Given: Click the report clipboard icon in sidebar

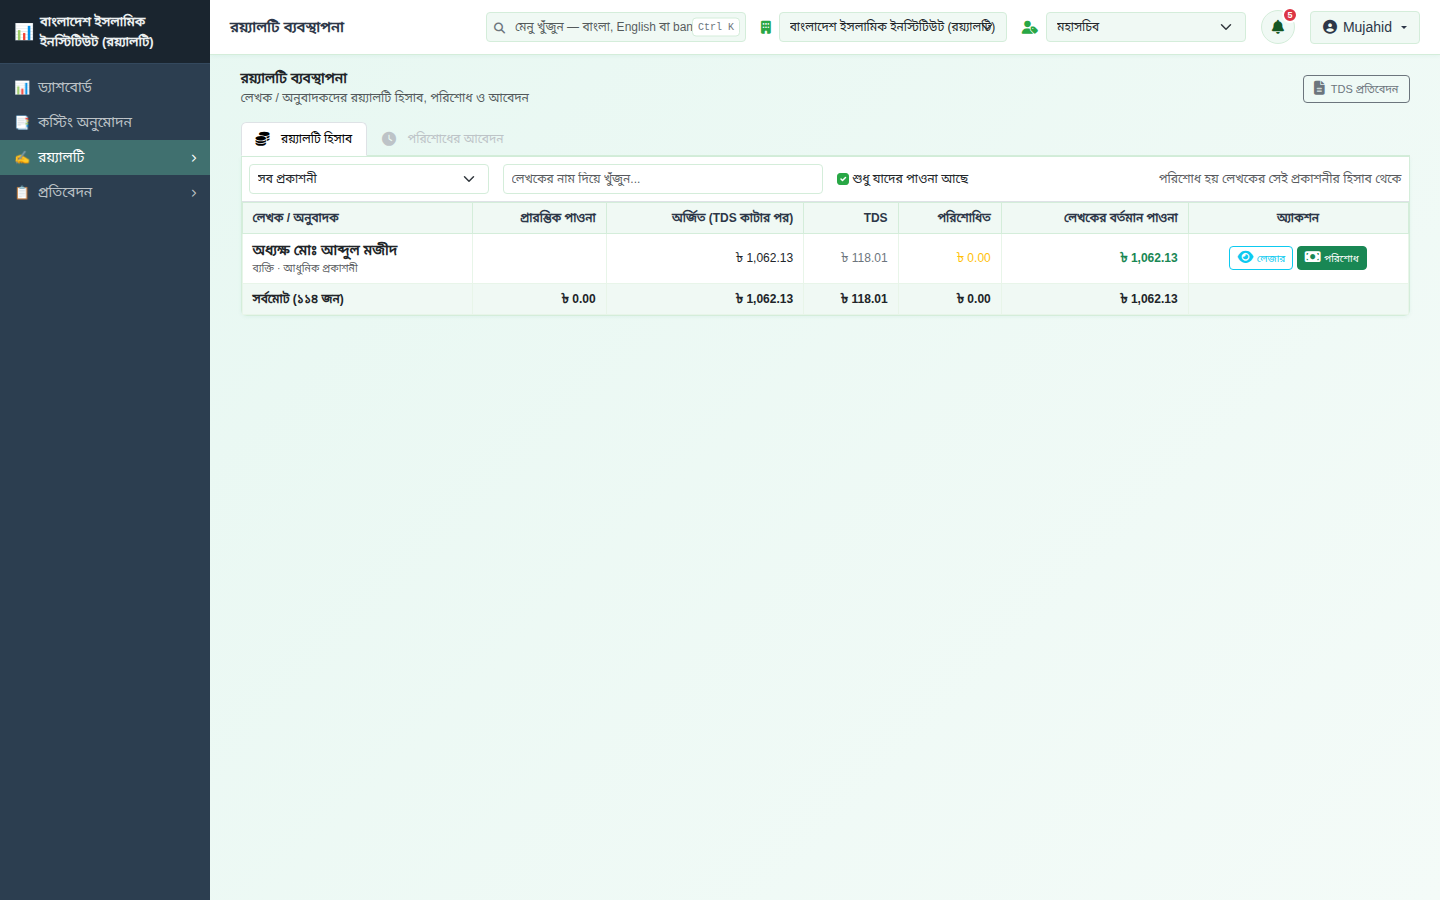Looking at the screenshot, I should pos(22,192).
